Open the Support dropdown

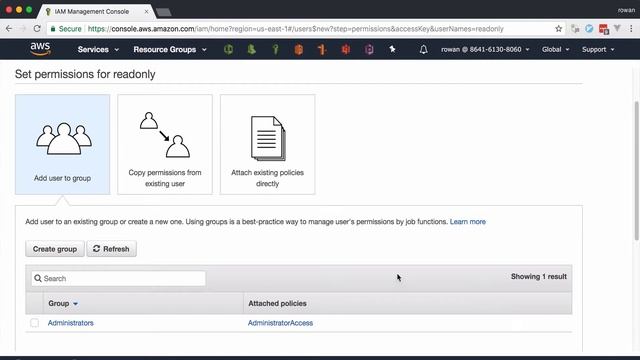coord(598,49)
